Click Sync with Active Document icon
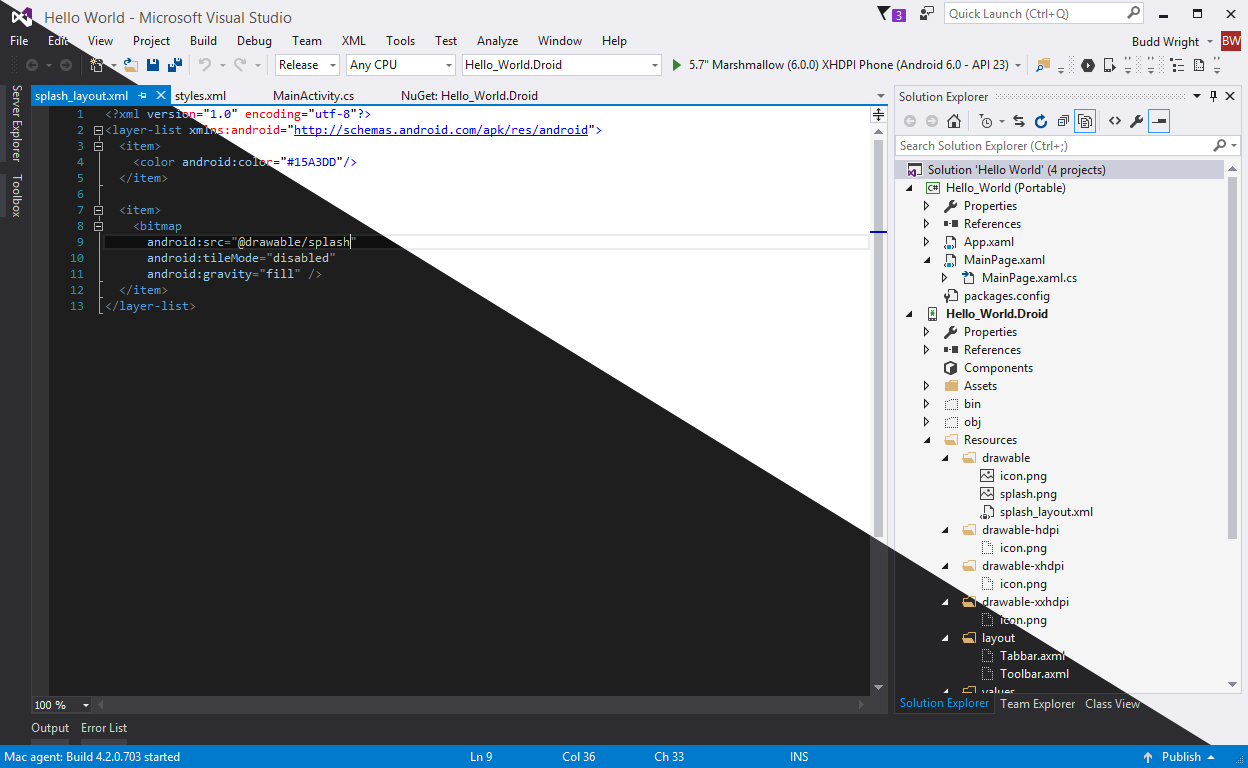 tap(1018, 121)
